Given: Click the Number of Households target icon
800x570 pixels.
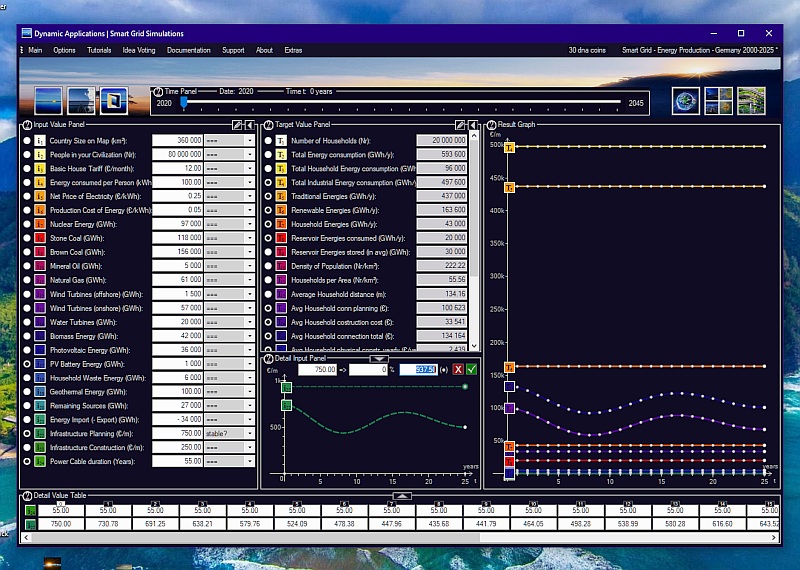Looking at the screenshot, I should click(281, 141).
